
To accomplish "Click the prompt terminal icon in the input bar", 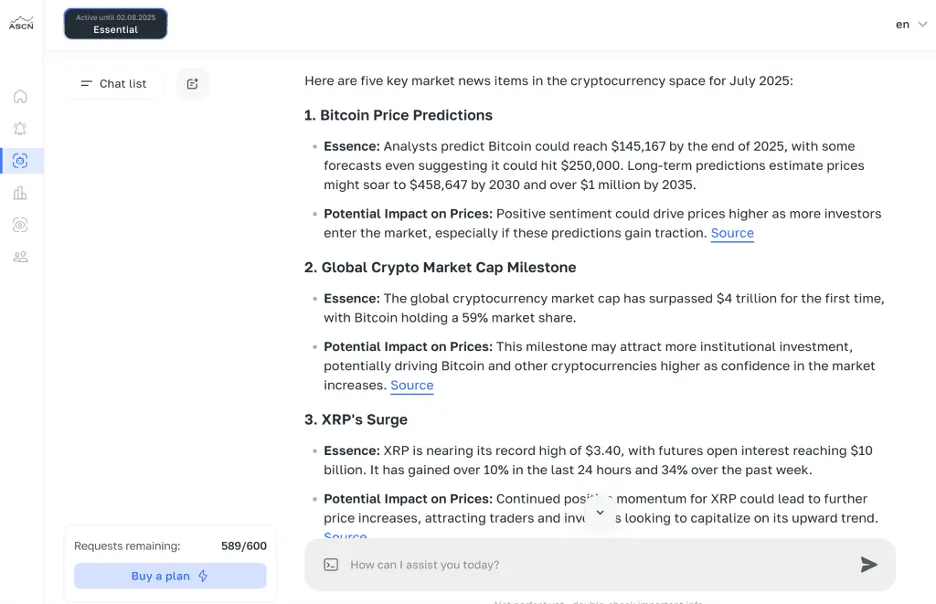I will point(331,565).
